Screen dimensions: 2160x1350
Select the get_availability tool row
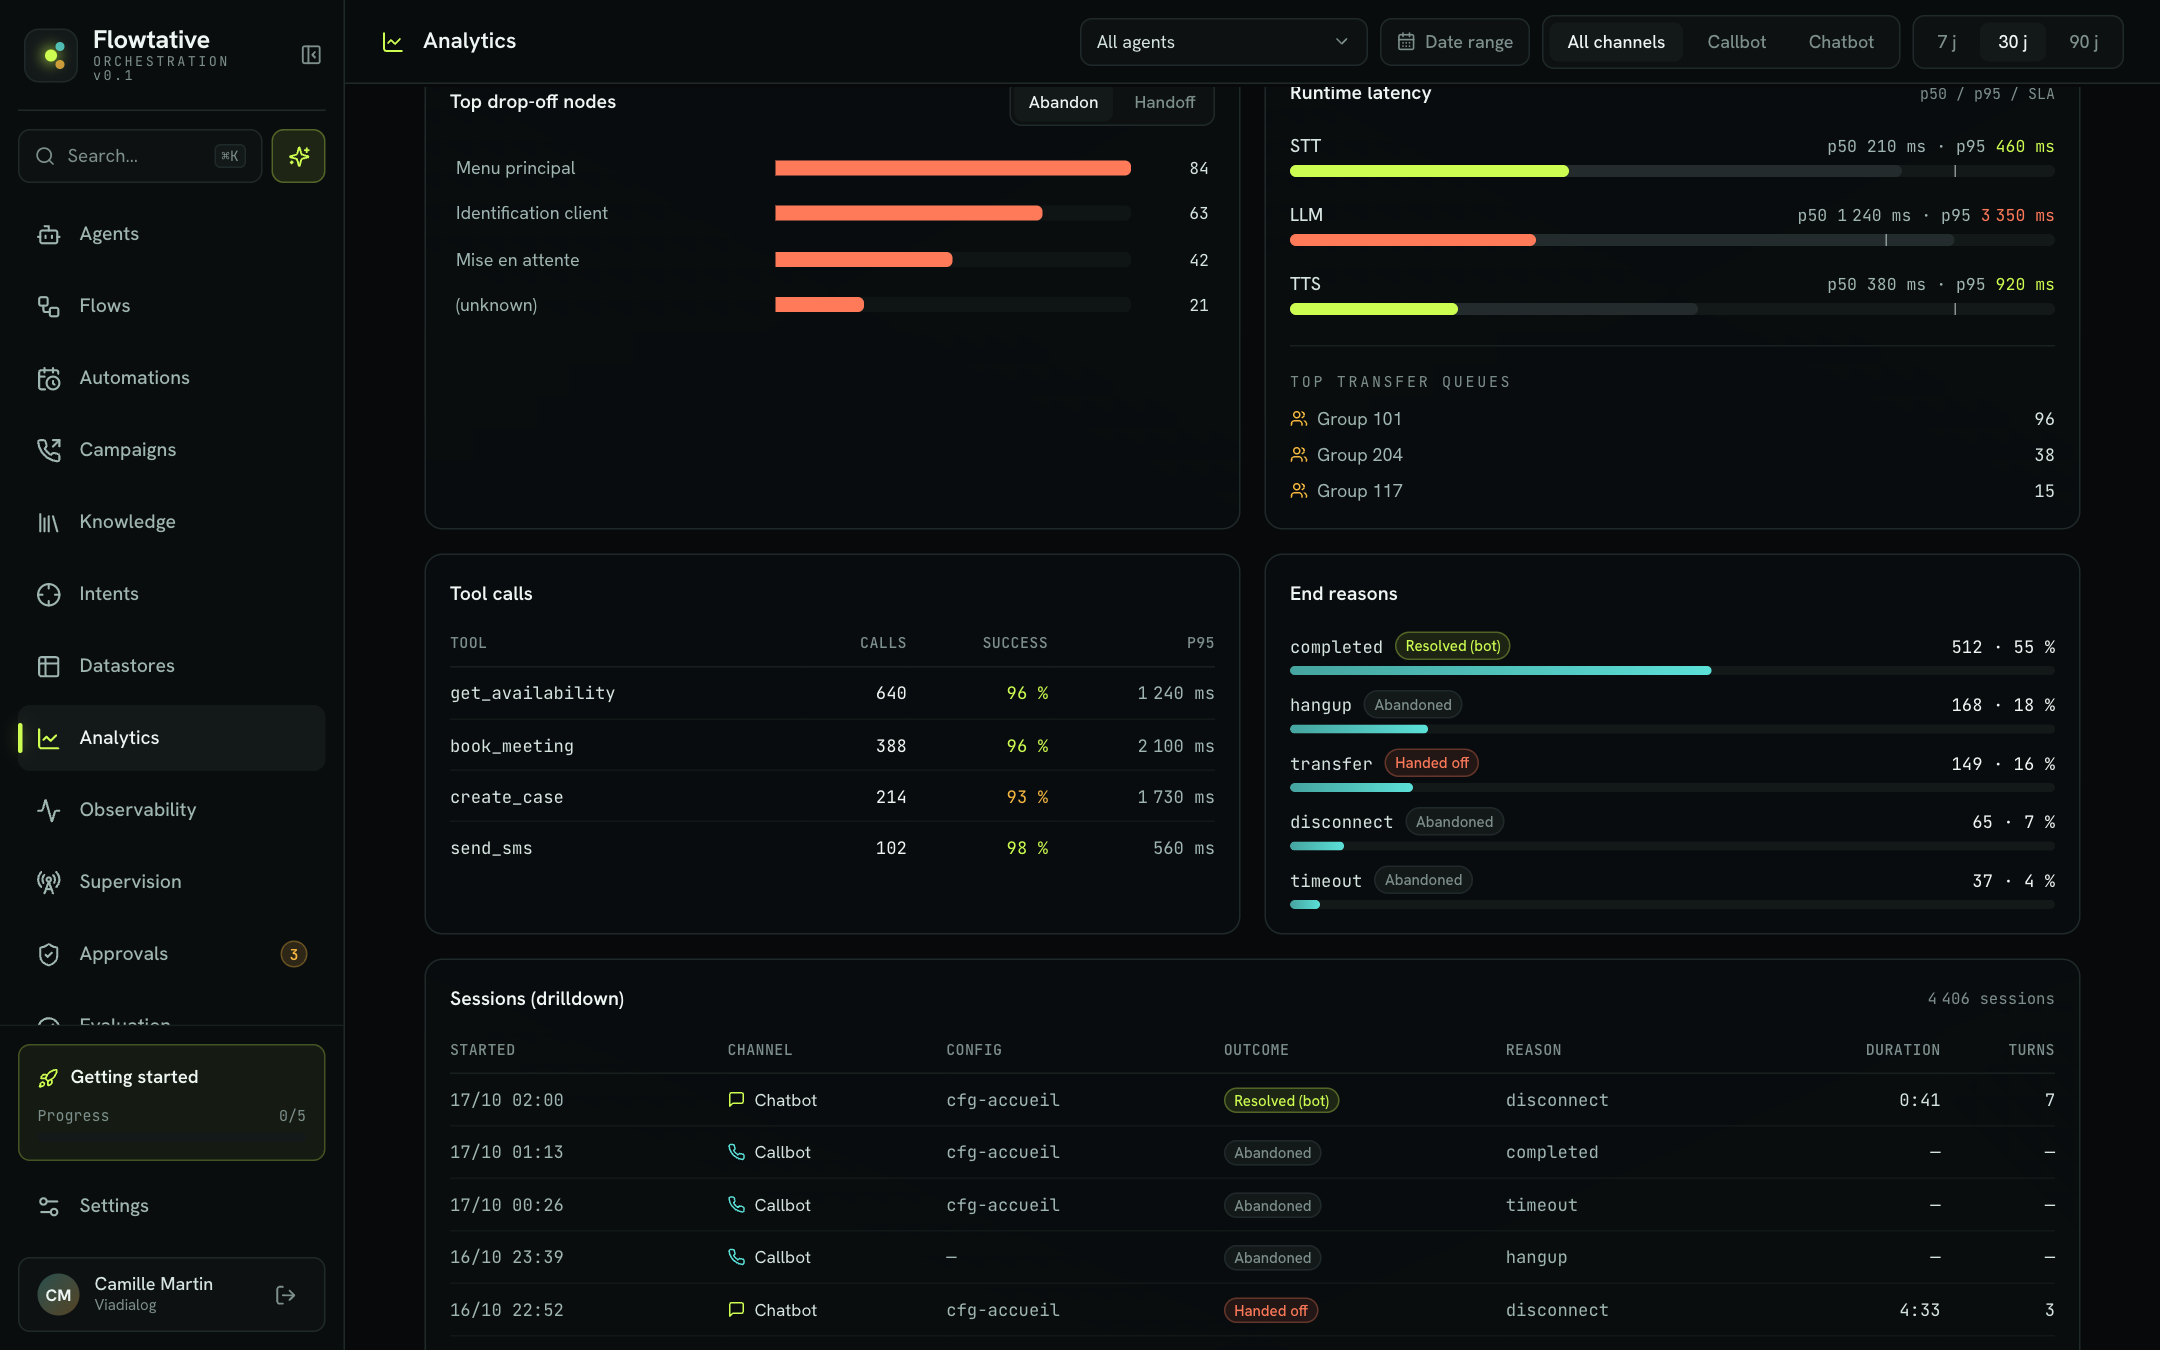832,693
